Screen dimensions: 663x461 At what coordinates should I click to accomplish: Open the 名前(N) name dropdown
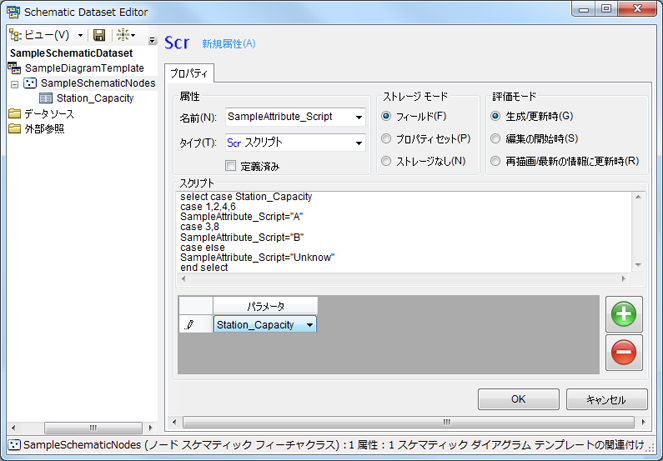tap(358, 117)
